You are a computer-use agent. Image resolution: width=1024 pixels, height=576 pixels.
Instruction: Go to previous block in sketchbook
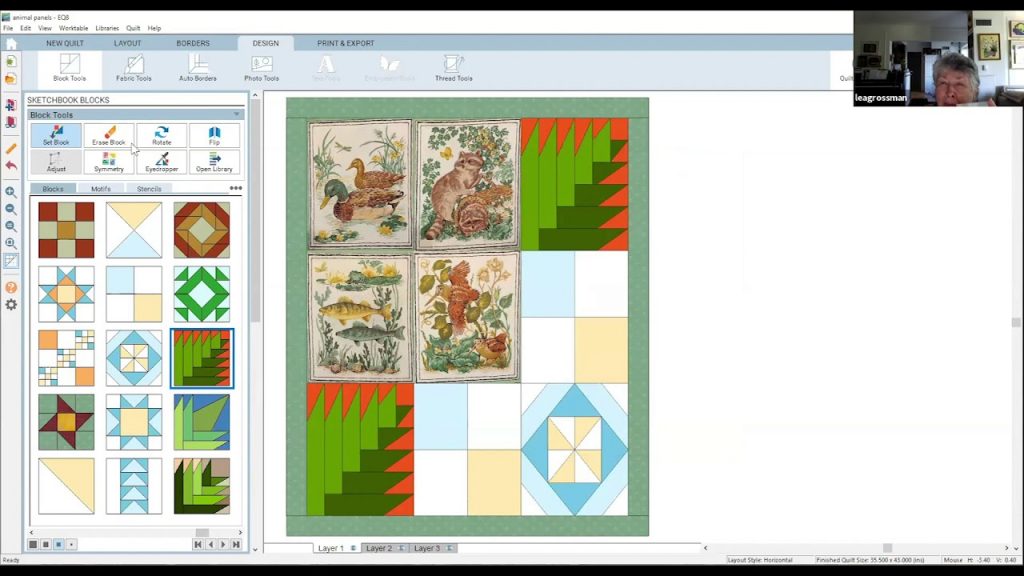pos(210,544)
